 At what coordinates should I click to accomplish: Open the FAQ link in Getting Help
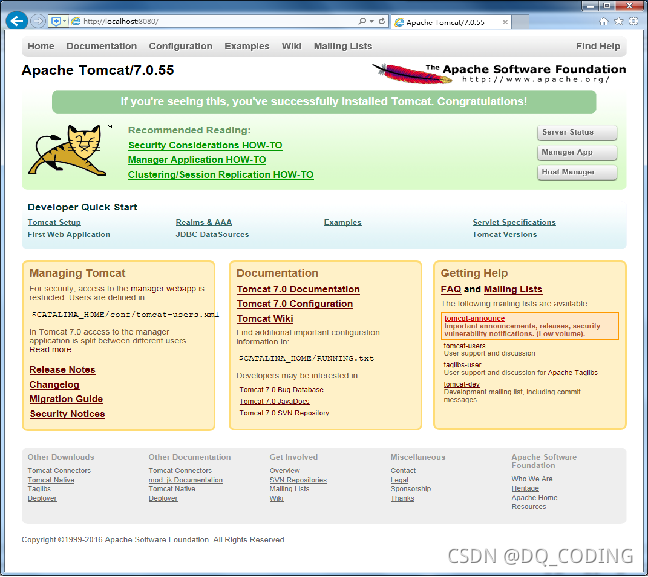(451, 289)
